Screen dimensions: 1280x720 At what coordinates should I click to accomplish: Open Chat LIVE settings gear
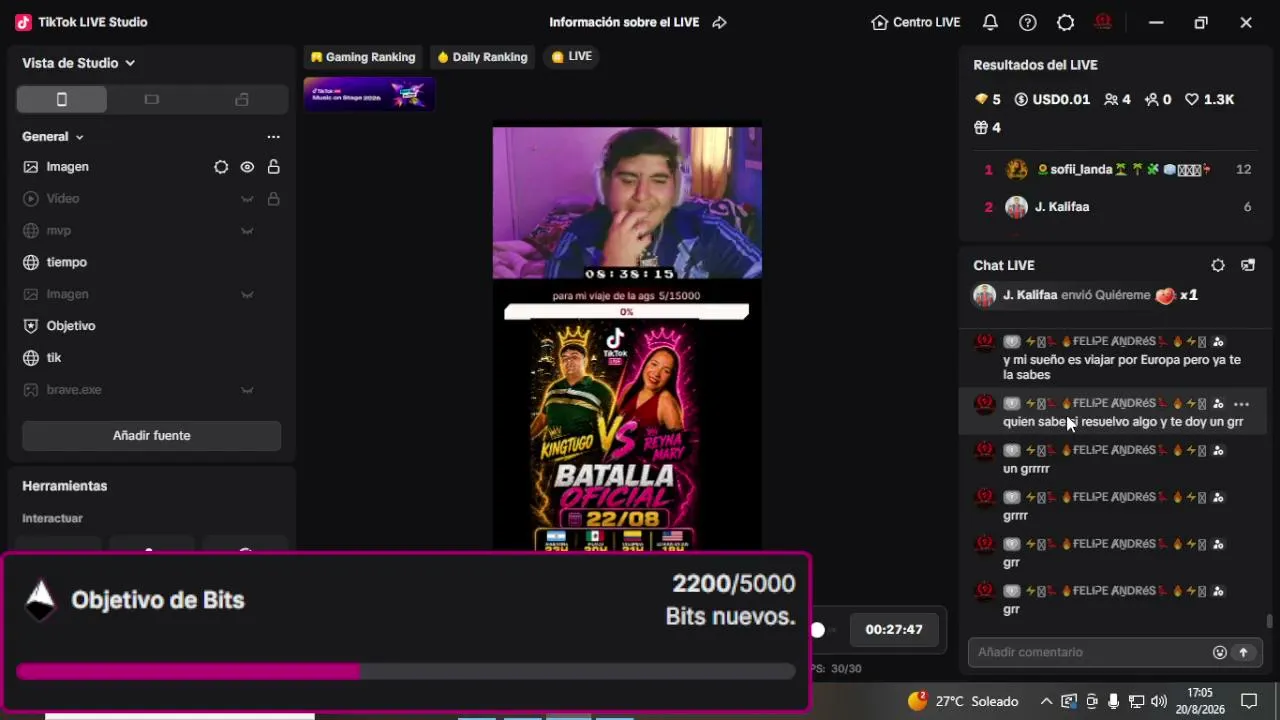pyautogui.click(x=1218, y=265)
